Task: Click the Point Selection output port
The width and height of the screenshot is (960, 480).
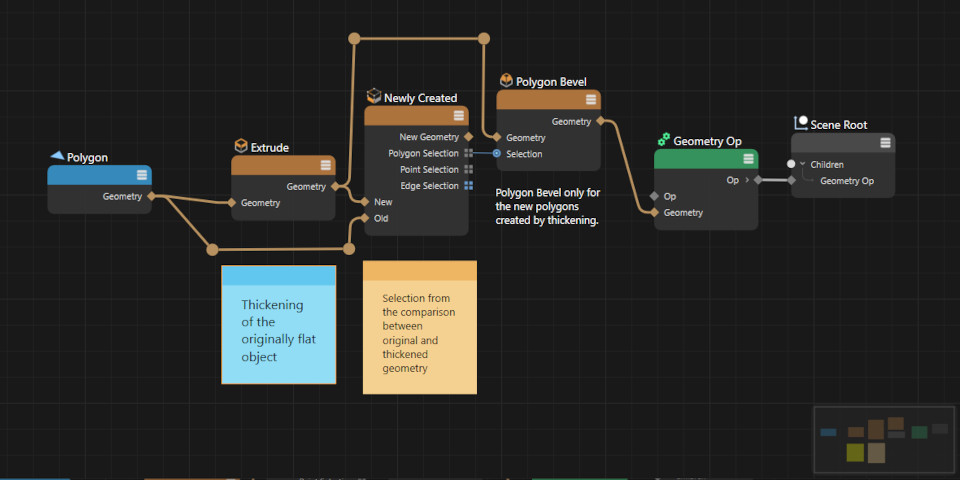Action: coord(468,169)
